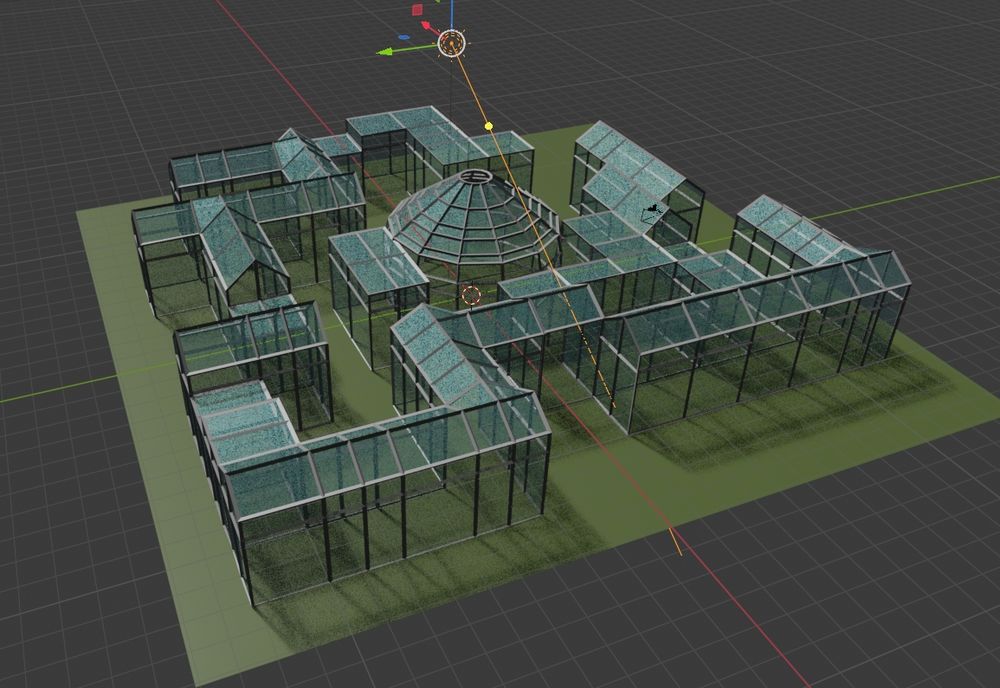Click the blue oval plane-move handle
Screen dimensions: 1000x688
(404, 37)
